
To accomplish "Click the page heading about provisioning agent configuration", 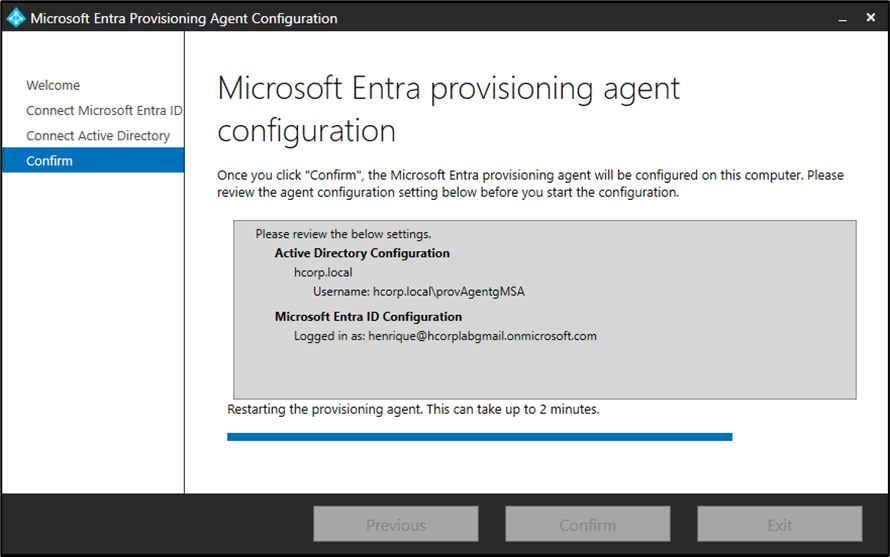I will click(448, 109).
